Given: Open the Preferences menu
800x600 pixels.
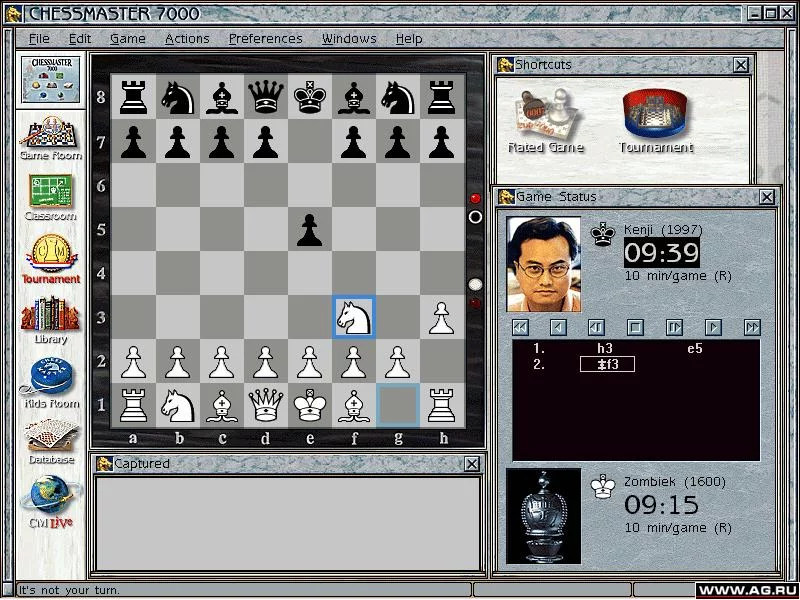Looking at the screenshot, I should pyautogui.click(x=265, y=39).
